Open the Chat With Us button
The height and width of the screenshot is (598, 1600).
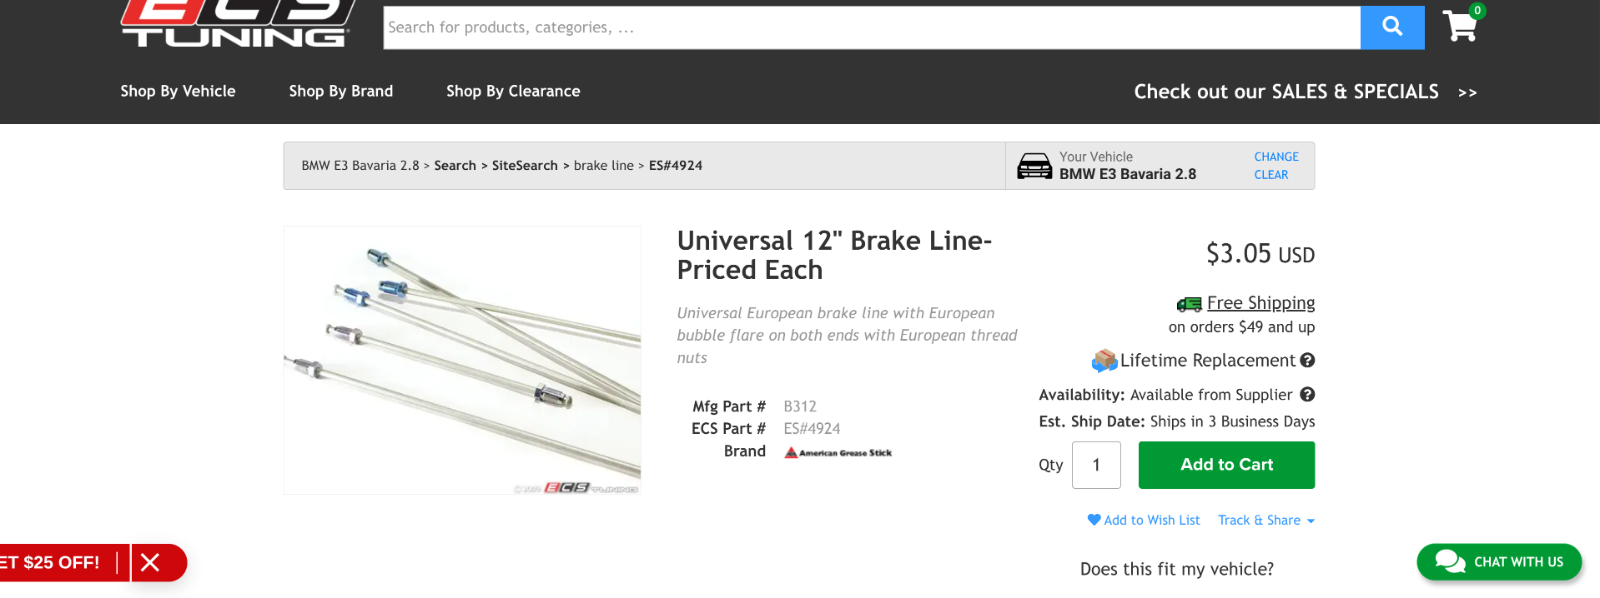coord(1499,562)
